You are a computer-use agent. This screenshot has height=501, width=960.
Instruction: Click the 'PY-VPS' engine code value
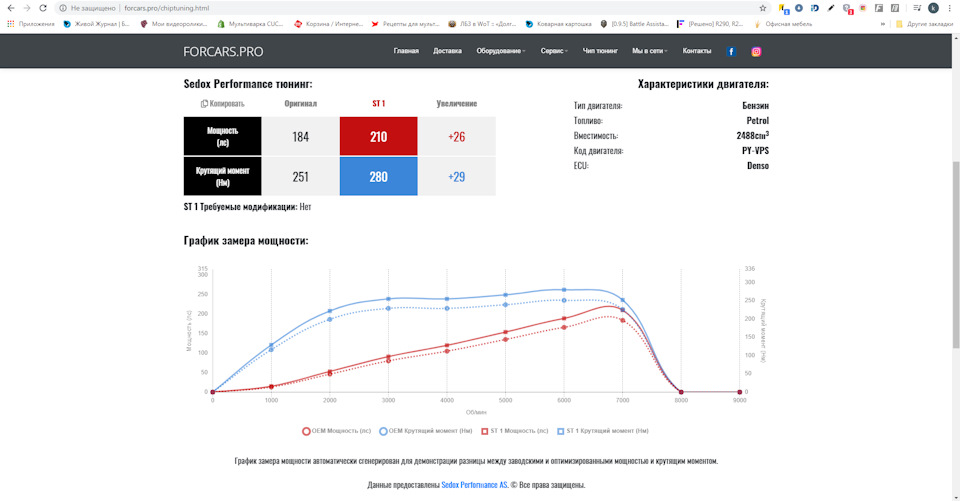click(x=756, y=151)
